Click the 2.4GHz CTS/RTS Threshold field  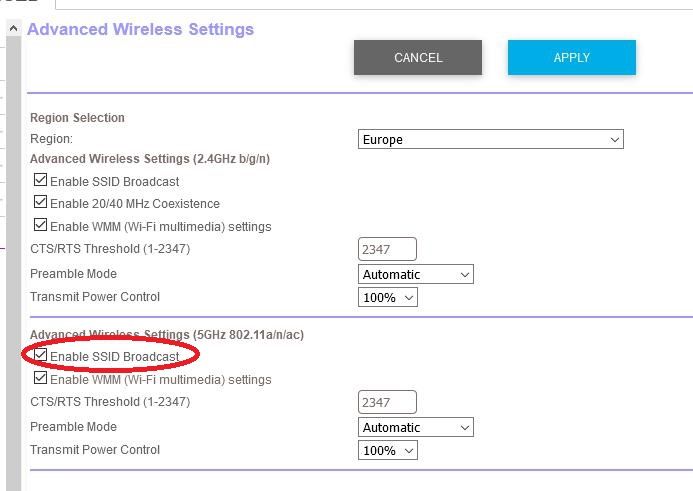click(x=387, y=249)
